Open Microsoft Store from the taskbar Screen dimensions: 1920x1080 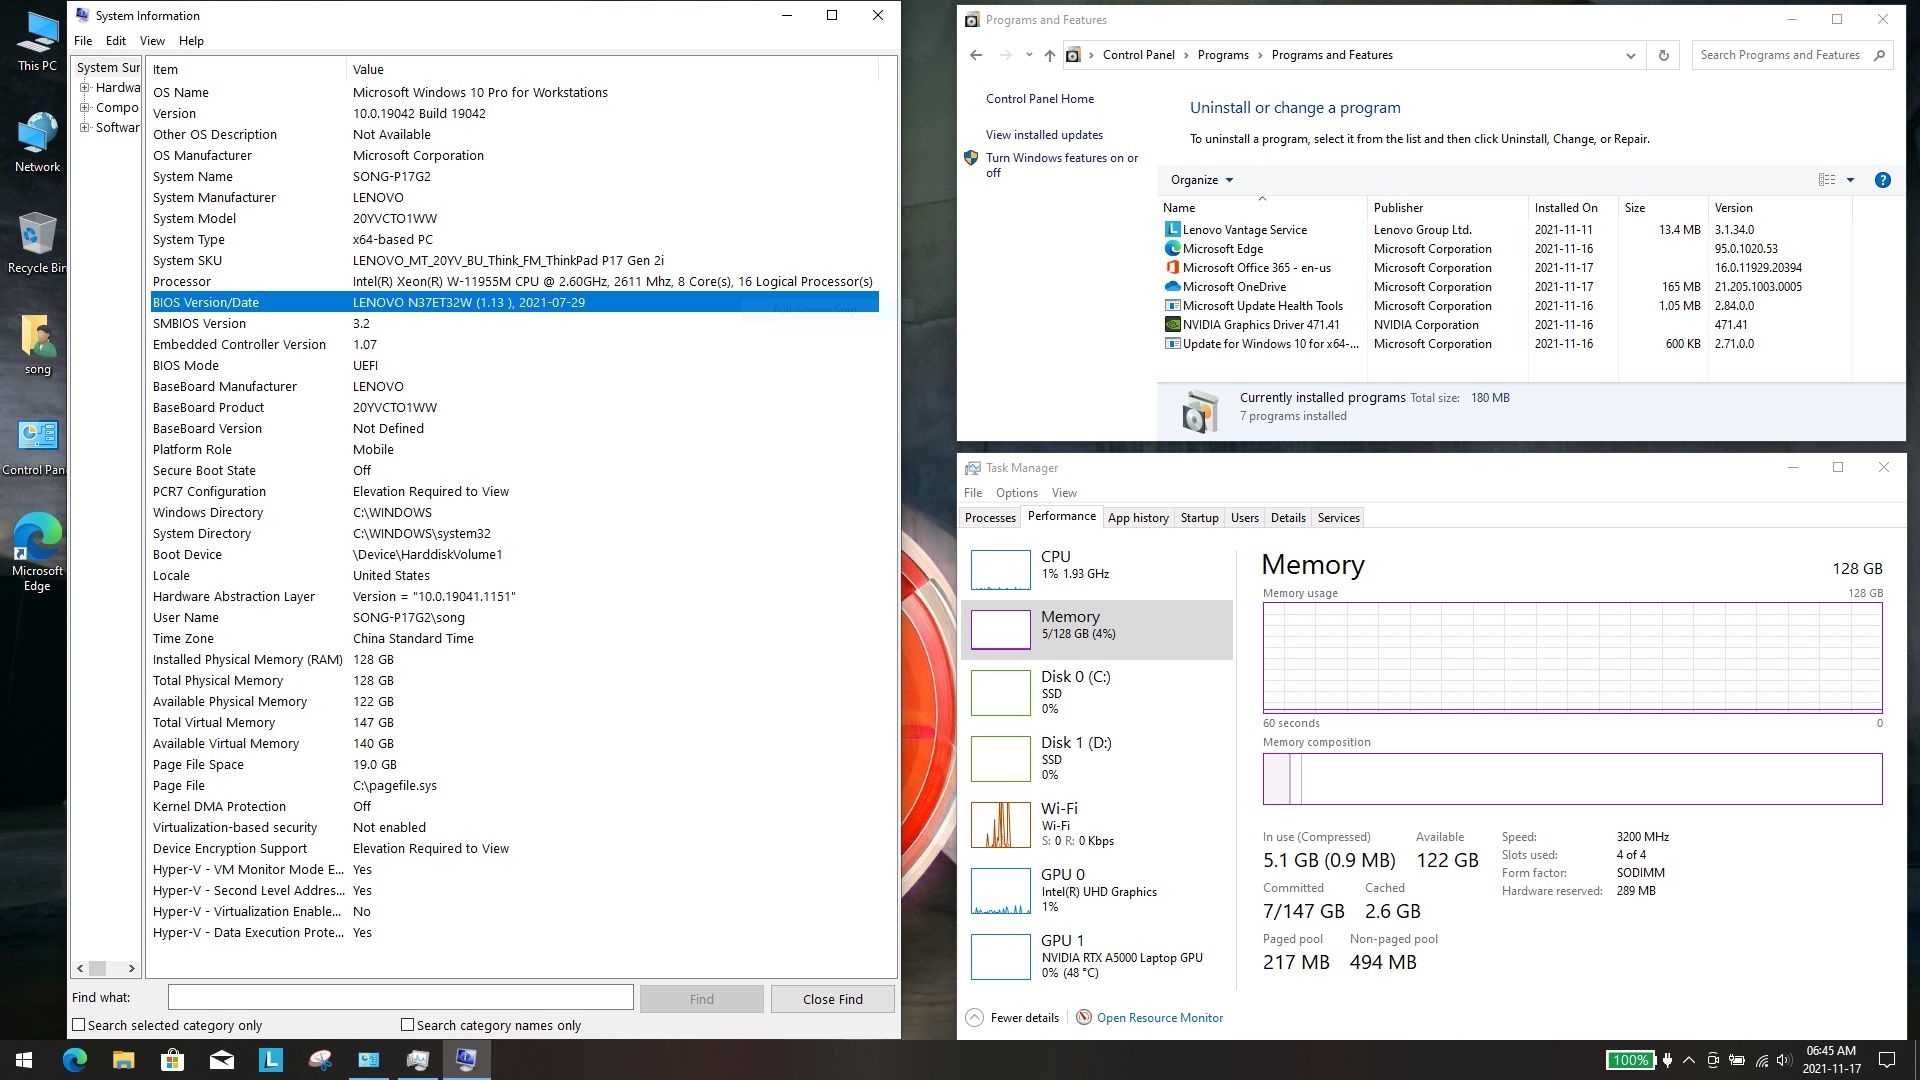[173, 1060]
